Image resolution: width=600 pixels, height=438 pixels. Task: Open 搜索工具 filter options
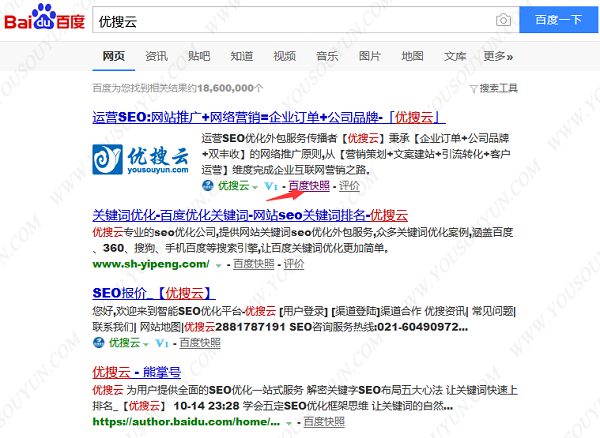[494, 88]
